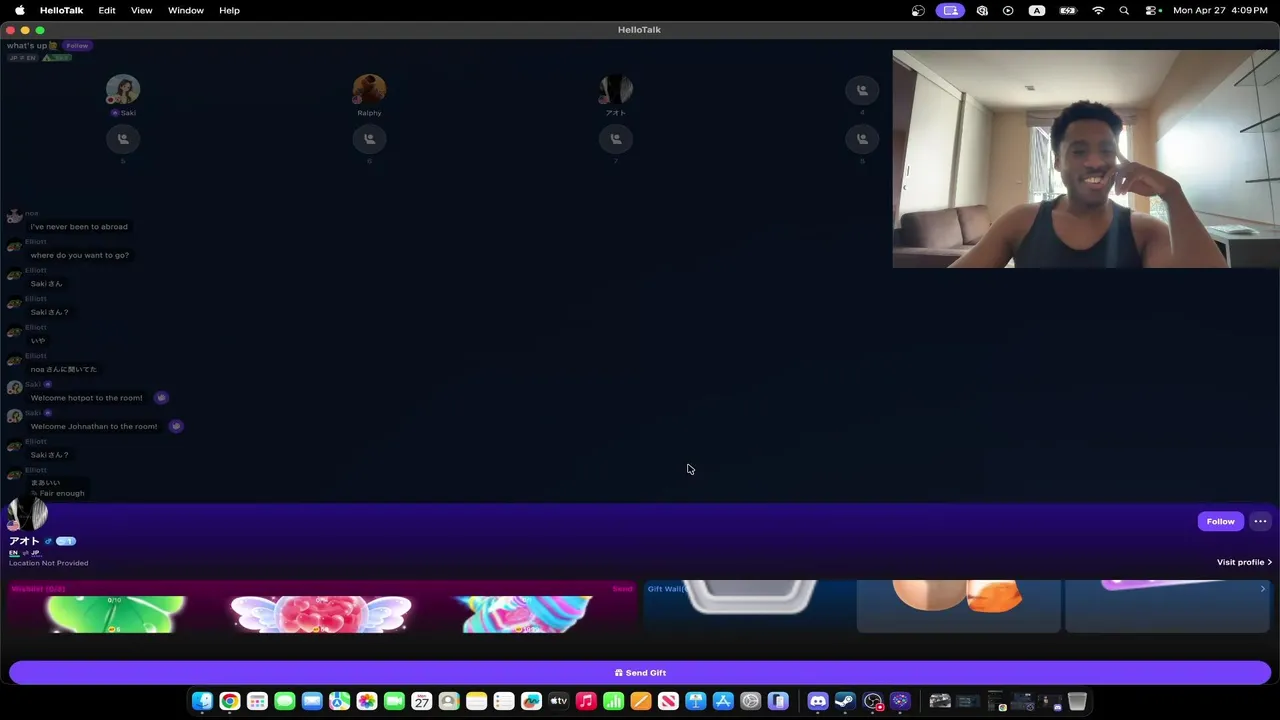
Task: Take empty seat number 4
Action: pyautogui.click(x=862, y=90)
